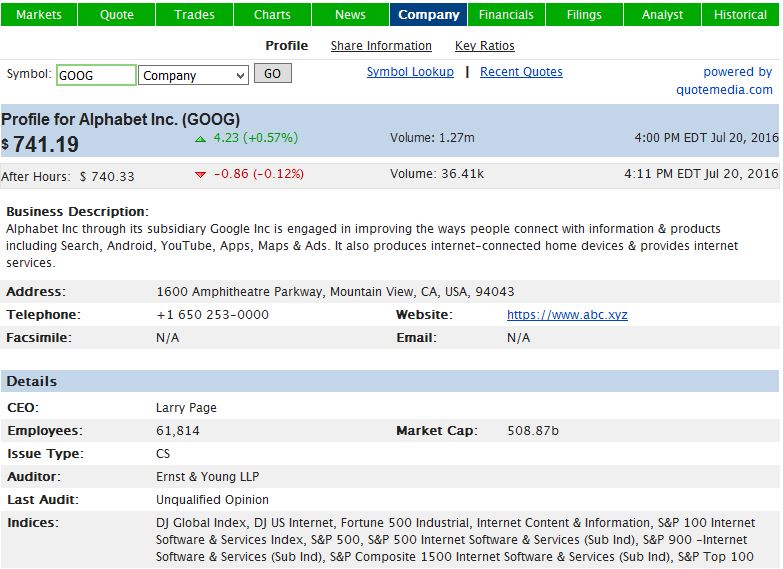Click the Volume: 1.27m text
Viewport: 783px width, 569px height.
click(432, 137)
